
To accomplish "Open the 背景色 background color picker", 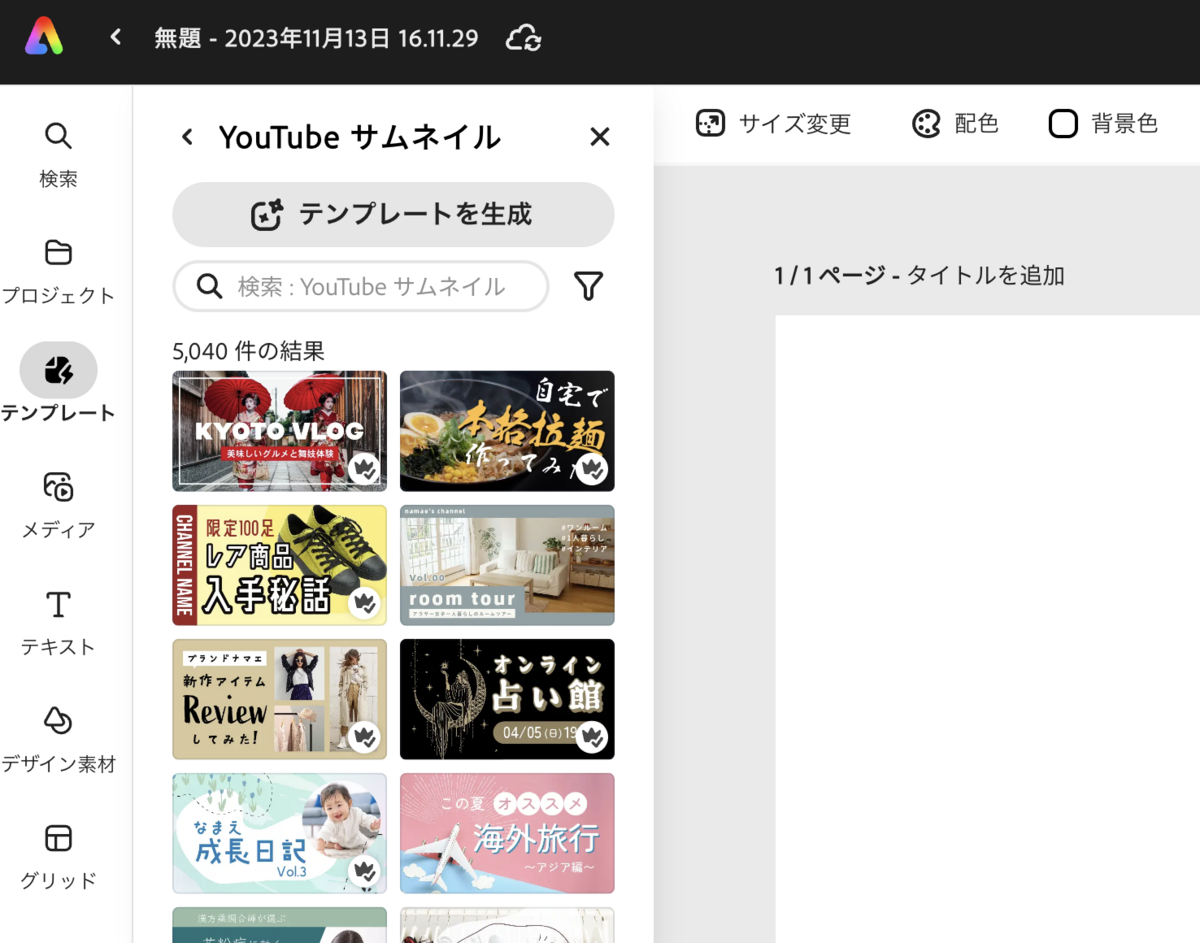I will 1103,124.
